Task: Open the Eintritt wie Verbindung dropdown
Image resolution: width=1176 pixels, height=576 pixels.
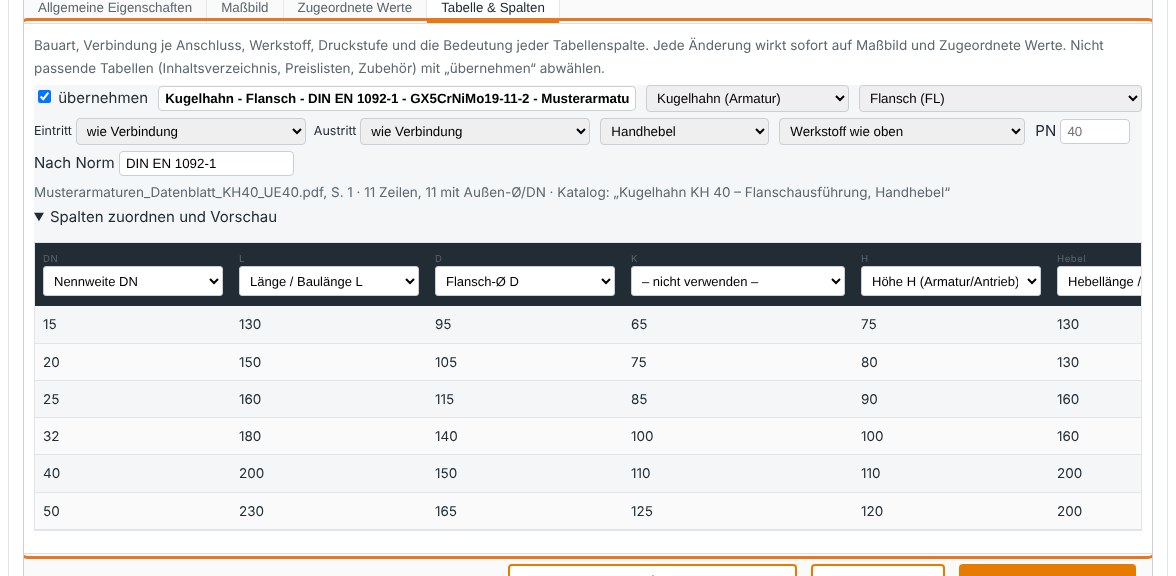Action: [x=190, y=131]
